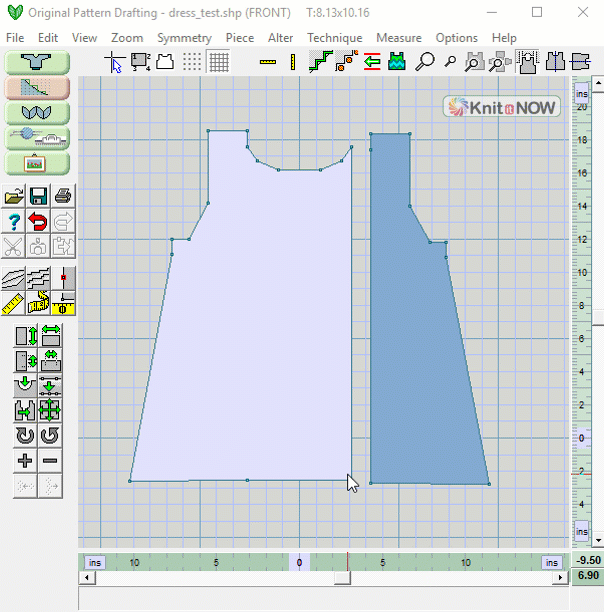Click the partial width adjust icon
The height and width of the screenshot is (612, 604).
(51, 361)
